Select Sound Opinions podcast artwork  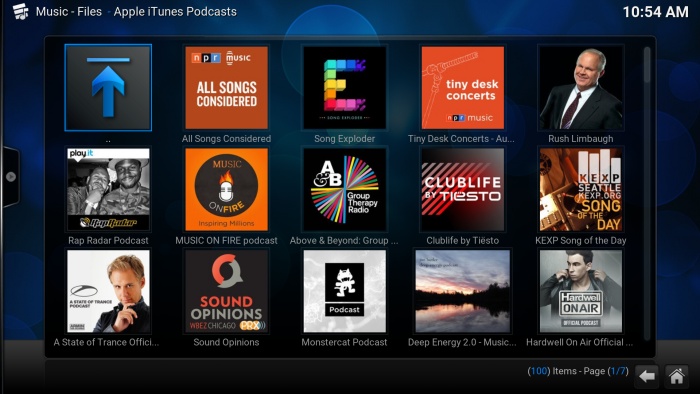pyautogui.click(x=226, y=291)
